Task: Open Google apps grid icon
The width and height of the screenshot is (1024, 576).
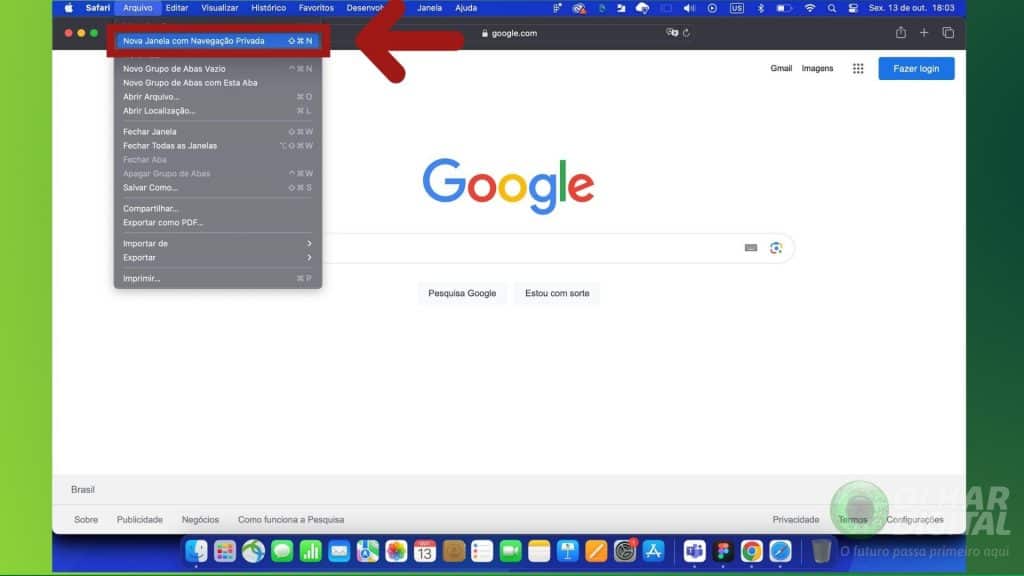Action: (x=858, y=69)
